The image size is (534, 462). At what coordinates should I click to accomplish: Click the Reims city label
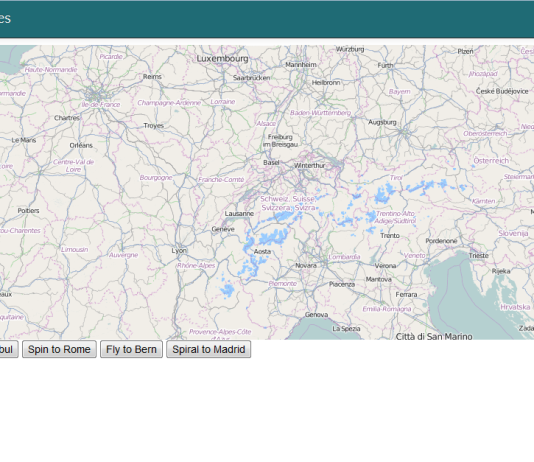click(x=152, y=77)
